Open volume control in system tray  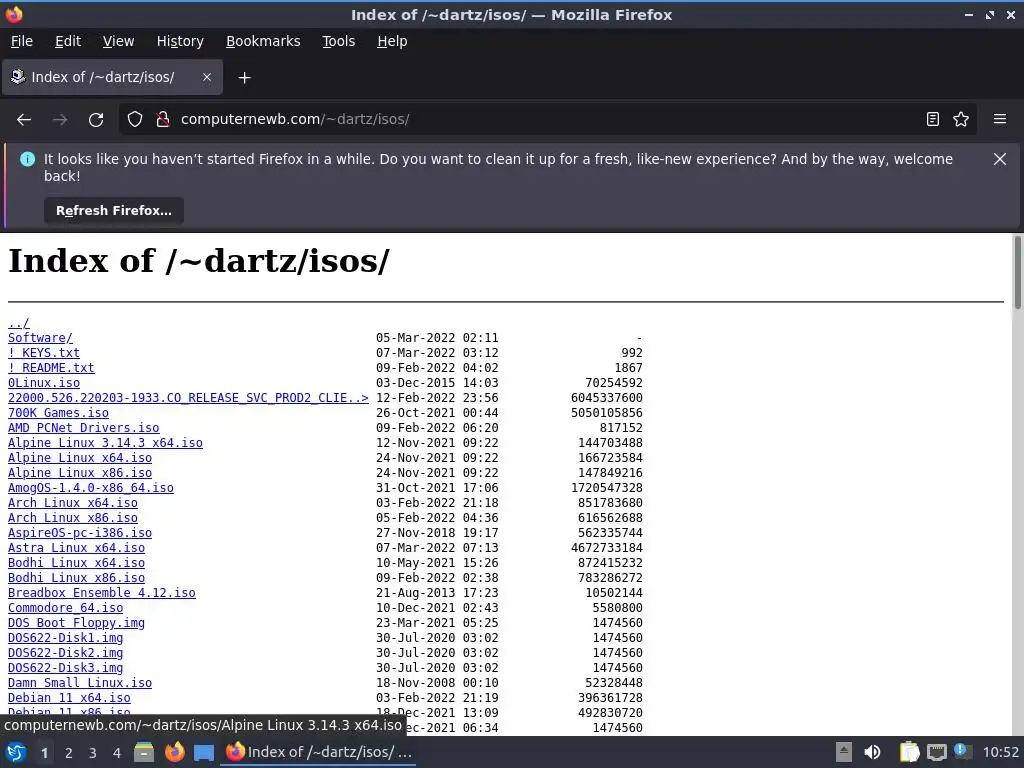(x=872, y=752)
